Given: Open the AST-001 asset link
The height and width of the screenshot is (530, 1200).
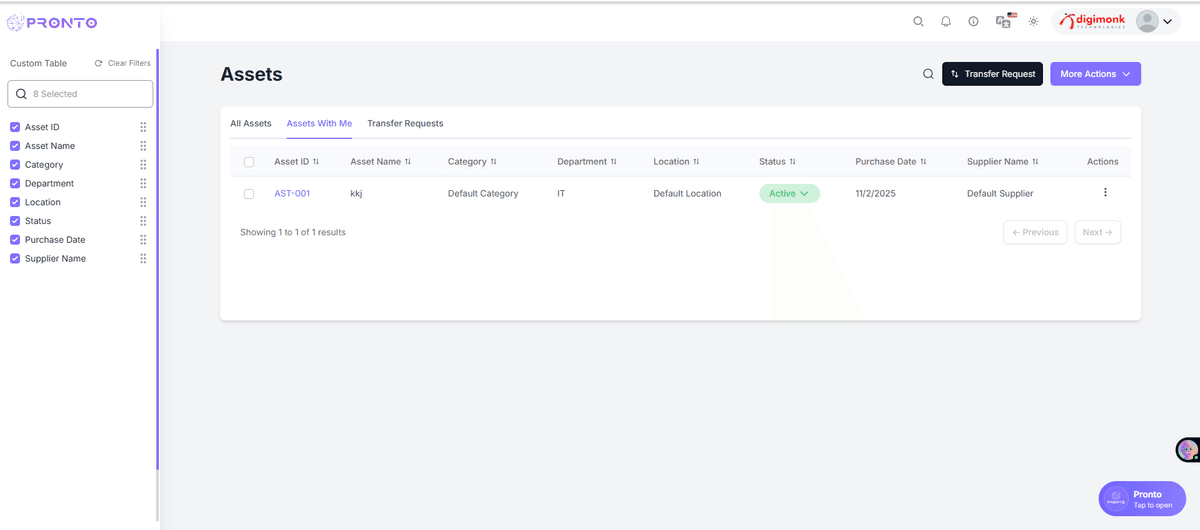Looking at the screenshot, I should [292, 194].
